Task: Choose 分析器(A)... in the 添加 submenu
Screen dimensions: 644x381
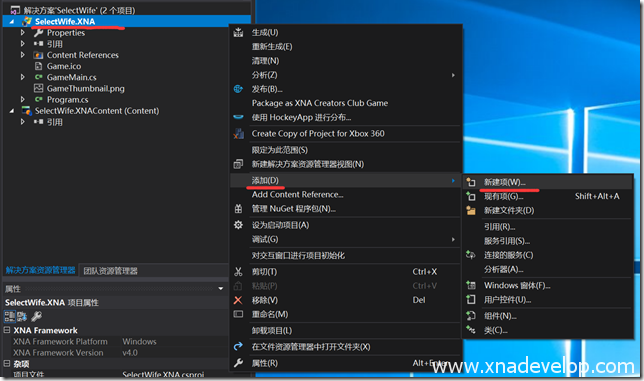Action: [x=547, y=269]
